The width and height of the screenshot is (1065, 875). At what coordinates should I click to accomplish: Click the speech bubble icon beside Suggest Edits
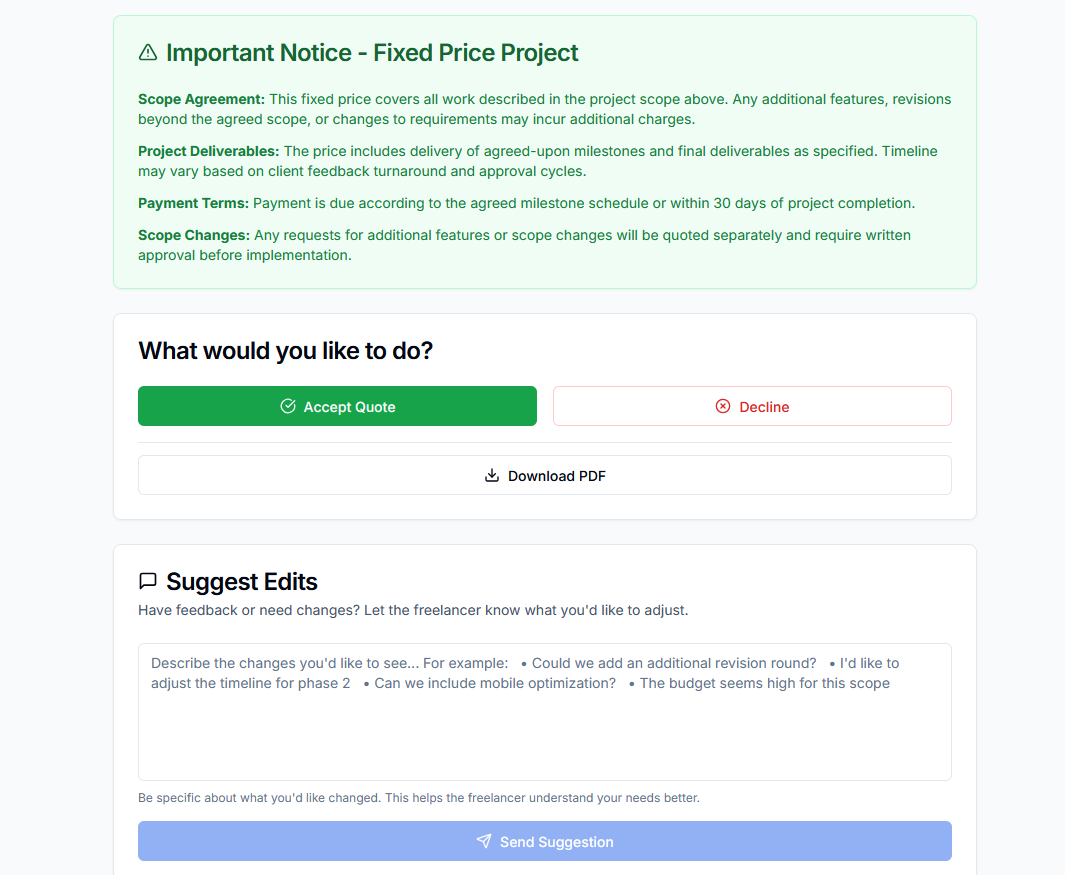[x=148, y=581]
